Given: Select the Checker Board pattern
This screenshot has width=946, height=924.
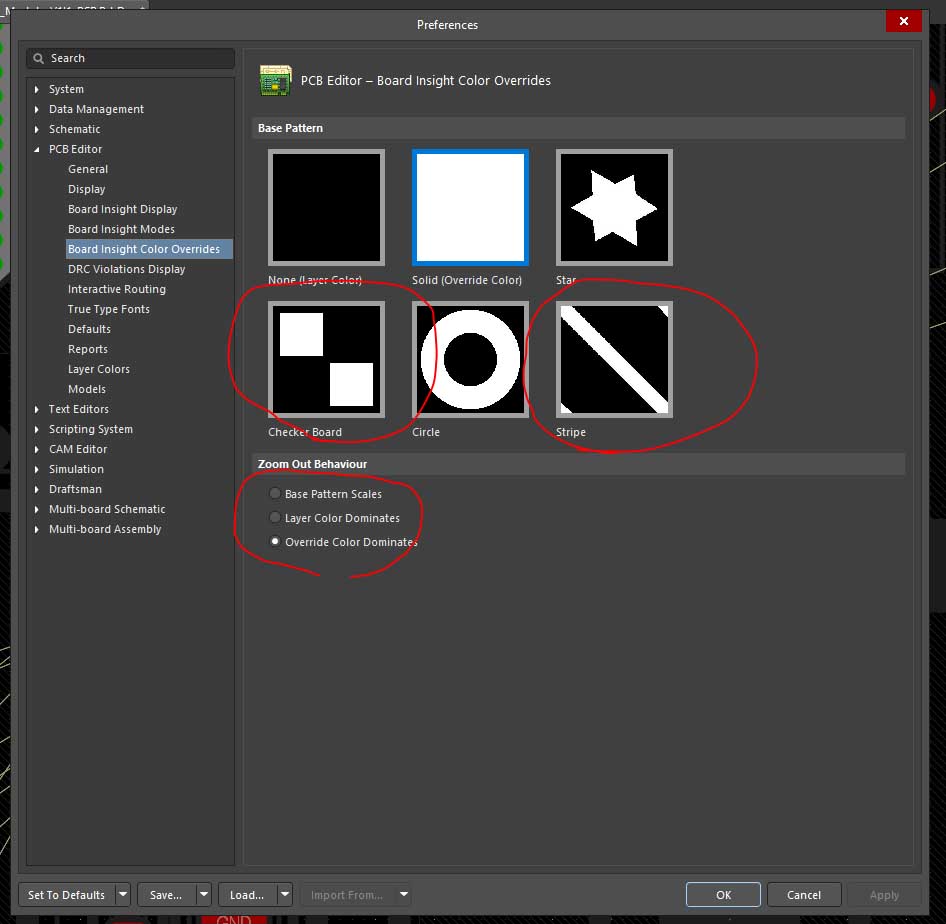Looking at the screenshot, I should 326,360.
